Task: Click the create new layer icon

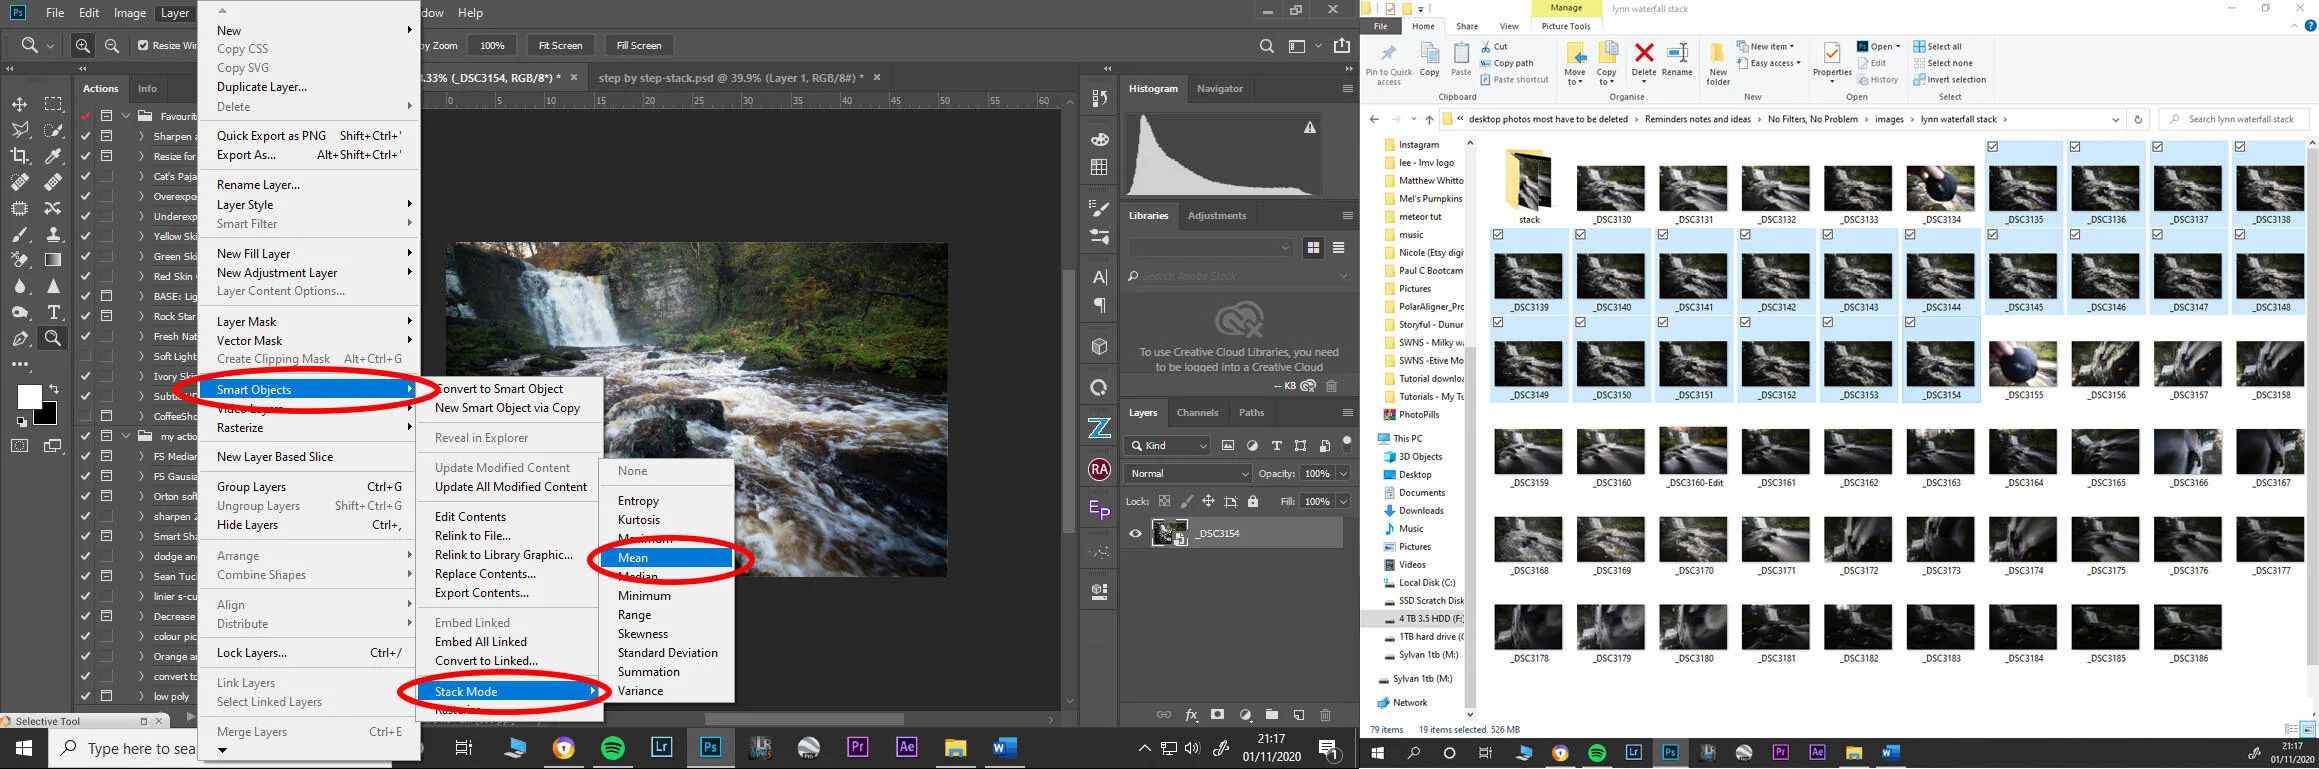Action: click(1298, 715)
